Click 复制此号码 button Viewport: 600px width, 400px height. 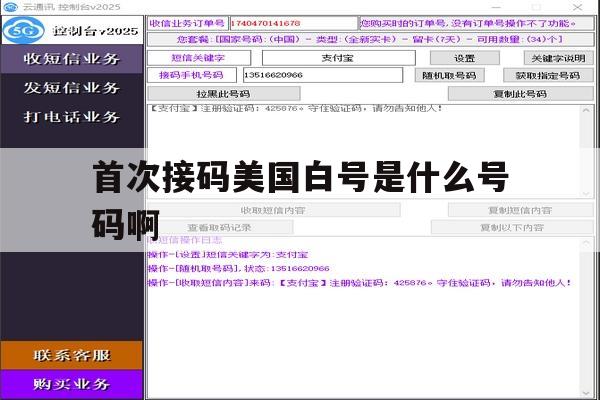pos(520,94)
